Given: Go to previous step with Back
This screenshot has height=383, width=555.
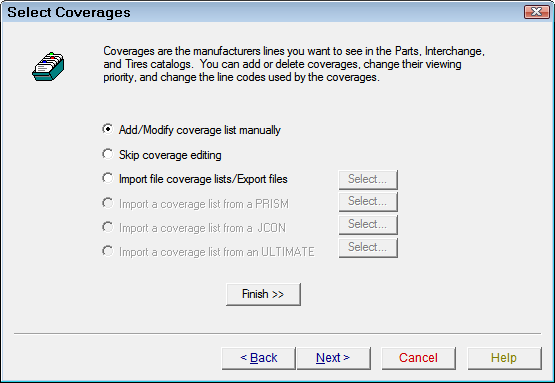Looking at the screenshot, I should (x=258, y=358).
